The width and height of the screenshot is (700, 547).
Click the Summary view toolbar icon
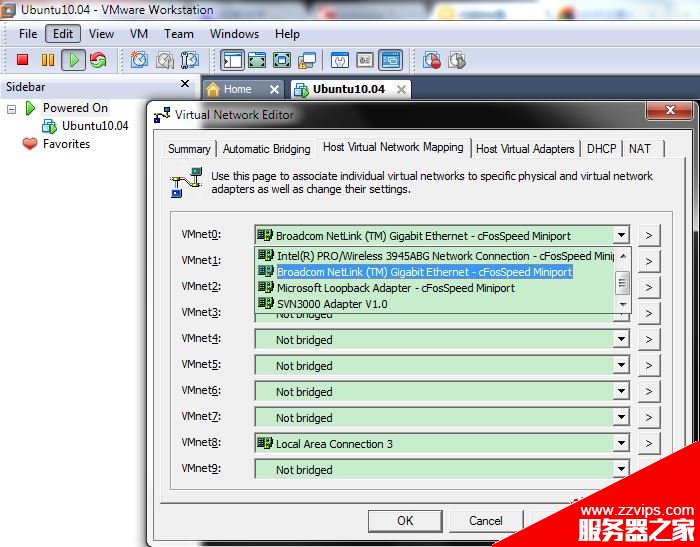(340, 60)
